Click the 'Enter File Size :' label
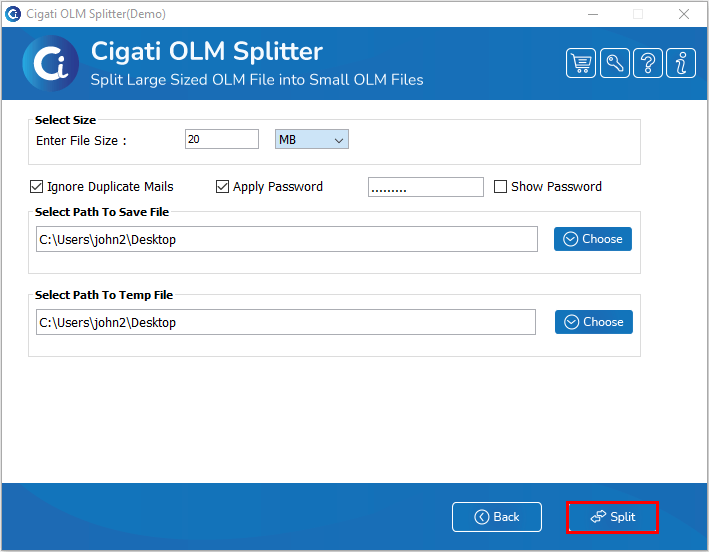The height and width of the screenshot is (552, 709). click(x=81, y=141)
